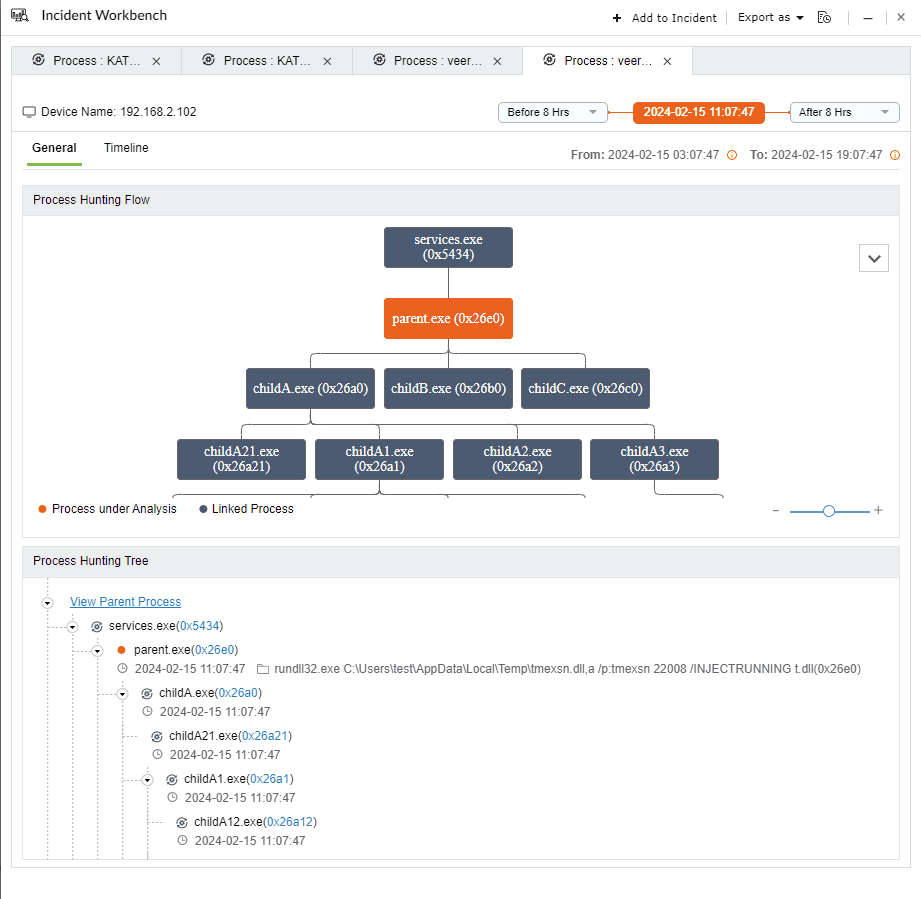This screenshot has width=921, height=899.
Task: Click the process icon beside childA12.exe
Action: point(181,821)
